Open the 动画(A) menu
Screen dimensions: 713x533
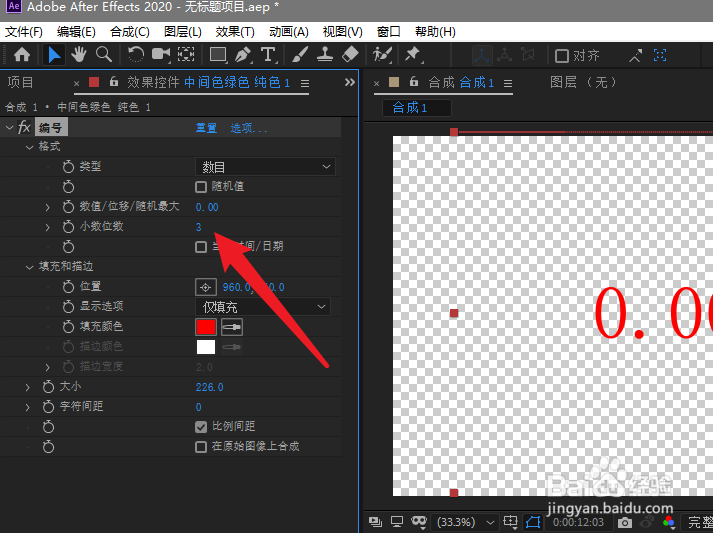(x=289, y=32)
